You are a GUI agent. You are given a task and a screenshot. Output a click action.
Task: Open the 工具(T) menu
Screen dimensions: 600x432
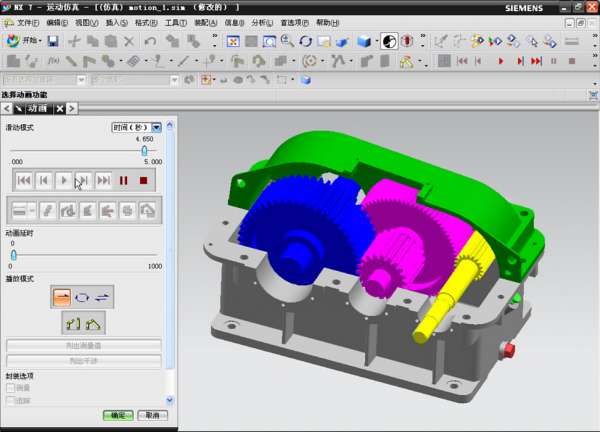[x=176, y=23]
